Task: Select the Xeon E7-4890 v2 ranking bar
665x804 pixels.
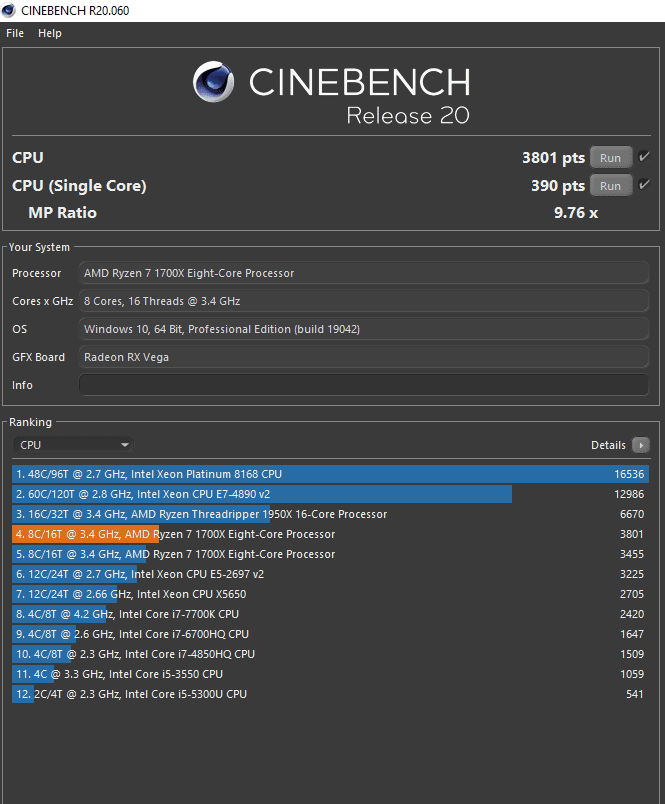Action: (x=262, y=494)
